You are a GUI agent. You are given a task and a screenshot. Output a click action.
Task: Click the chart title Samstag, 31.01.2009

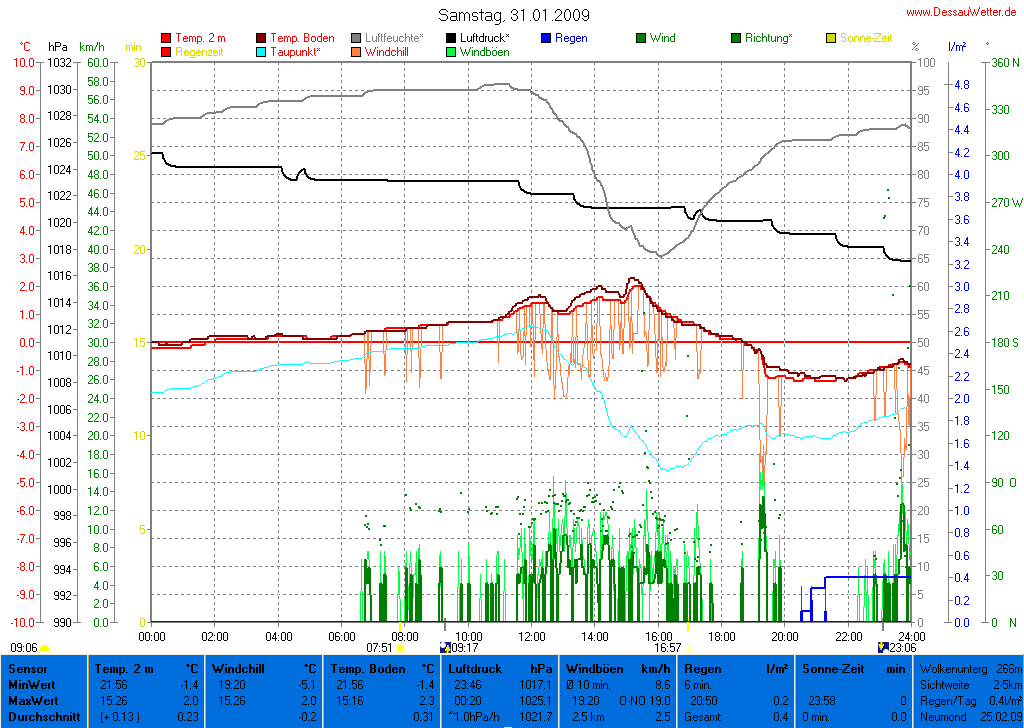click(x=514, y=15)
